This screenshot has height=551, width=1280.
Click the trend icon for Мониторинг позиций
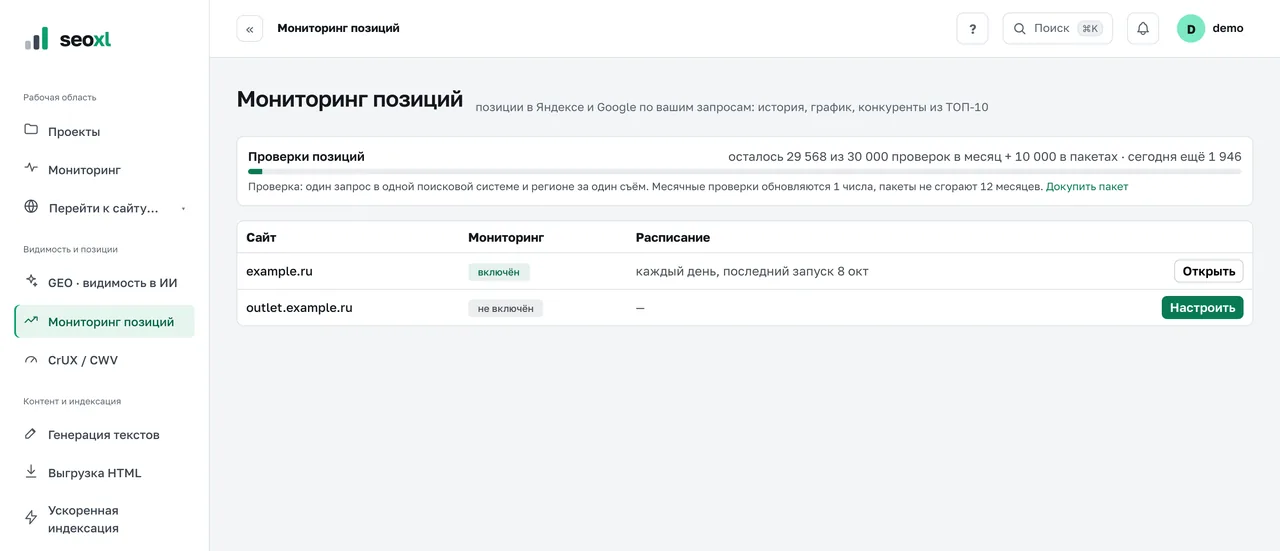[x=31, y=321]
